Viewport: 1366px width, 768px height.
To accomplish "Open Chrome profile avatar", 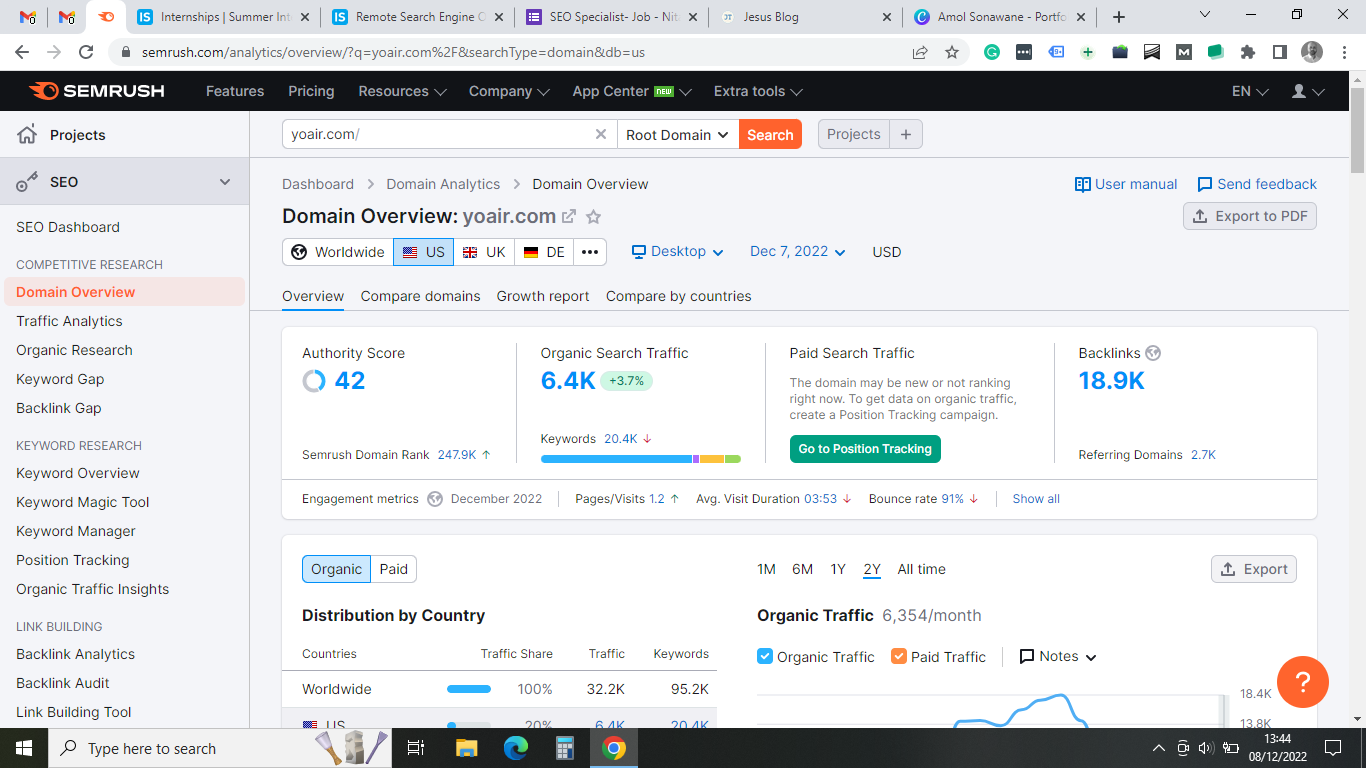I will (1312, 52).
